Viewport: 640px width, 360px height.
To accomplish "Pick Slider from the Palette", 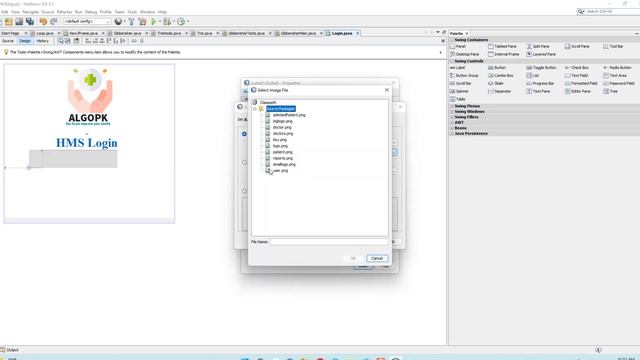I will coord(496,83).
